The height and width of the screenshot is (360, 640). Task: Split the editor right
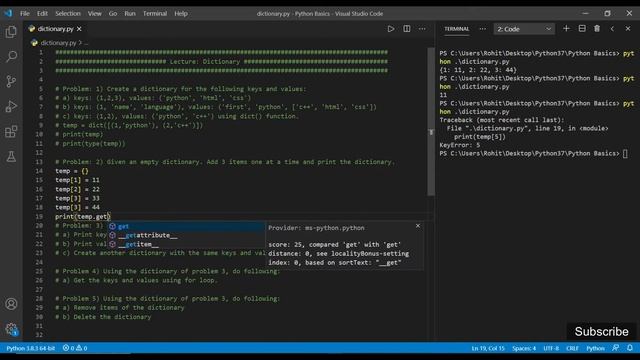[x=407, y=29]
